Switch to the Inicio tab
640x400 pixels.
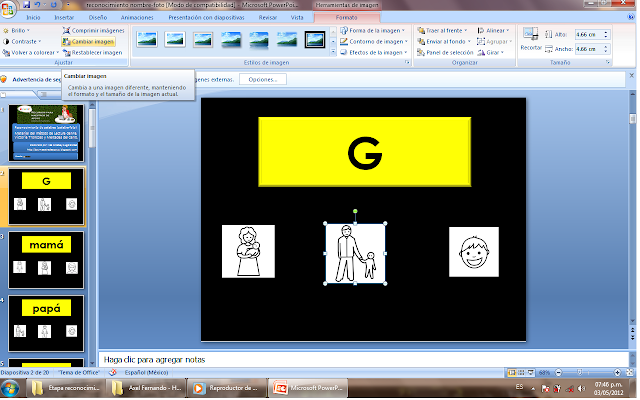(33, 18)
